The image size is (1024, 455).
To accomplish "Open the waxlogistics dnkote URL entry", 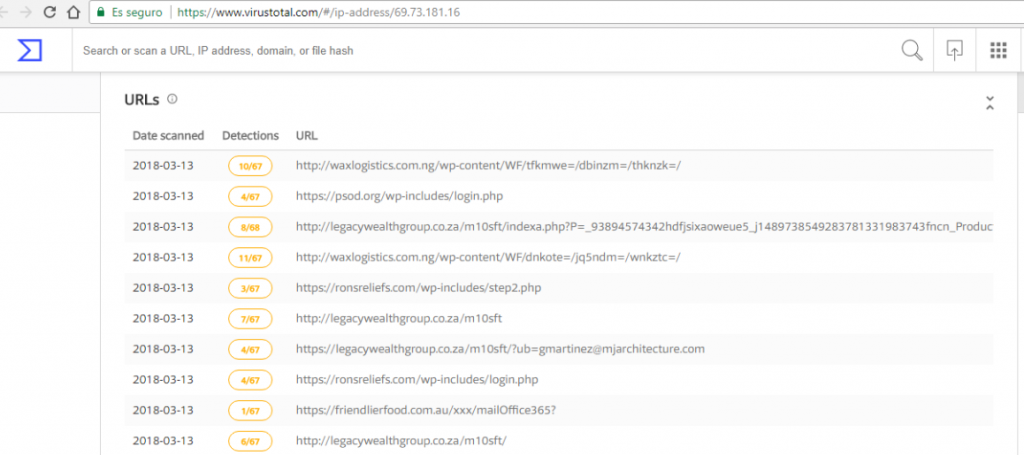I will (488, 257).
